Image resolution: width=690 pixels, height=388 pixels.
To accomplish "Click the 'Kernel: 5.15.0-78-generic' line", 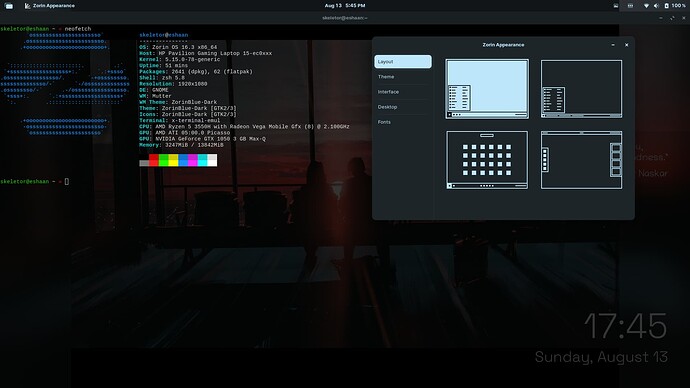I will pos(180,59).
